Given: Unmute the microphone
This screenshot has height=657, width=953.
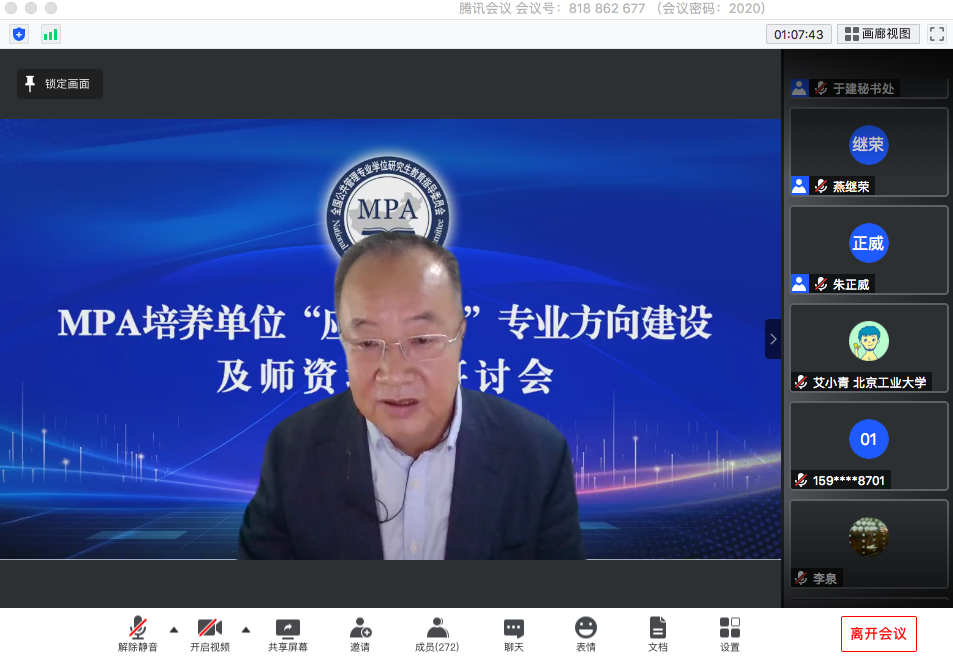Looking at the screenshot, I should 138,634.
